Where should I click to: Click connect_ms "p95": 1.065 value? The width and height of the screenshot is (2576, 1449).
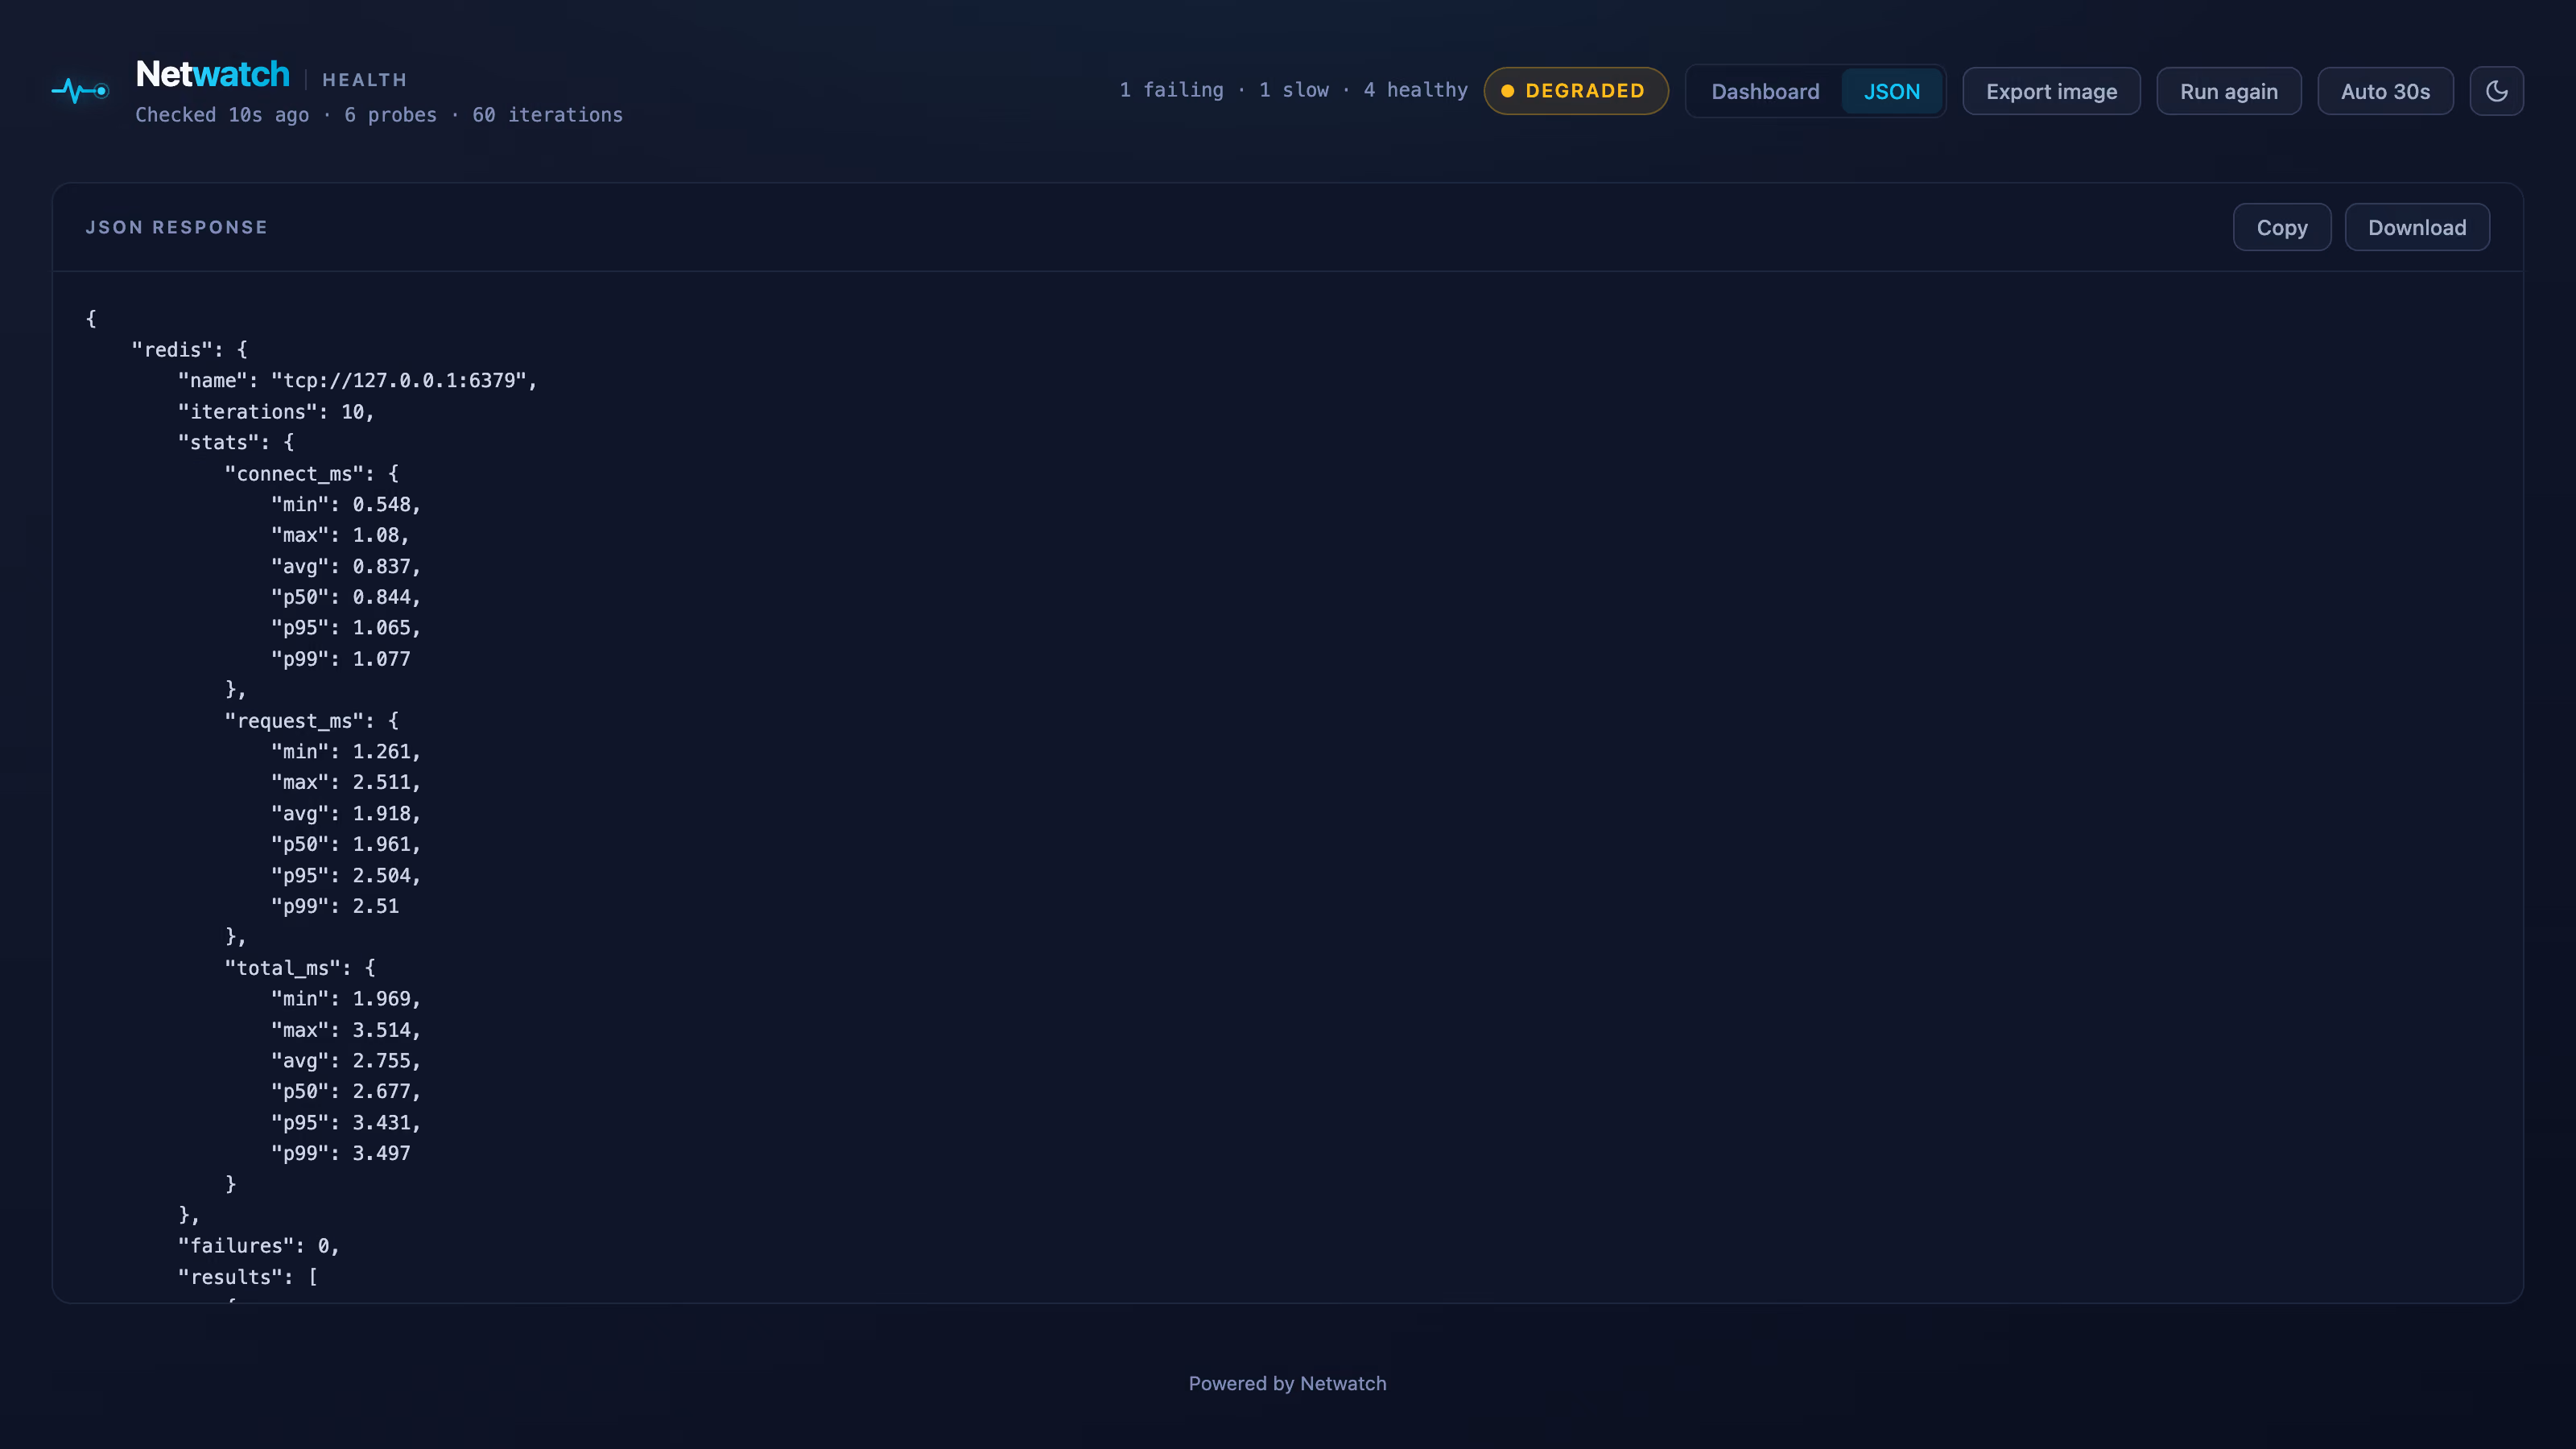tap(345, 627)
